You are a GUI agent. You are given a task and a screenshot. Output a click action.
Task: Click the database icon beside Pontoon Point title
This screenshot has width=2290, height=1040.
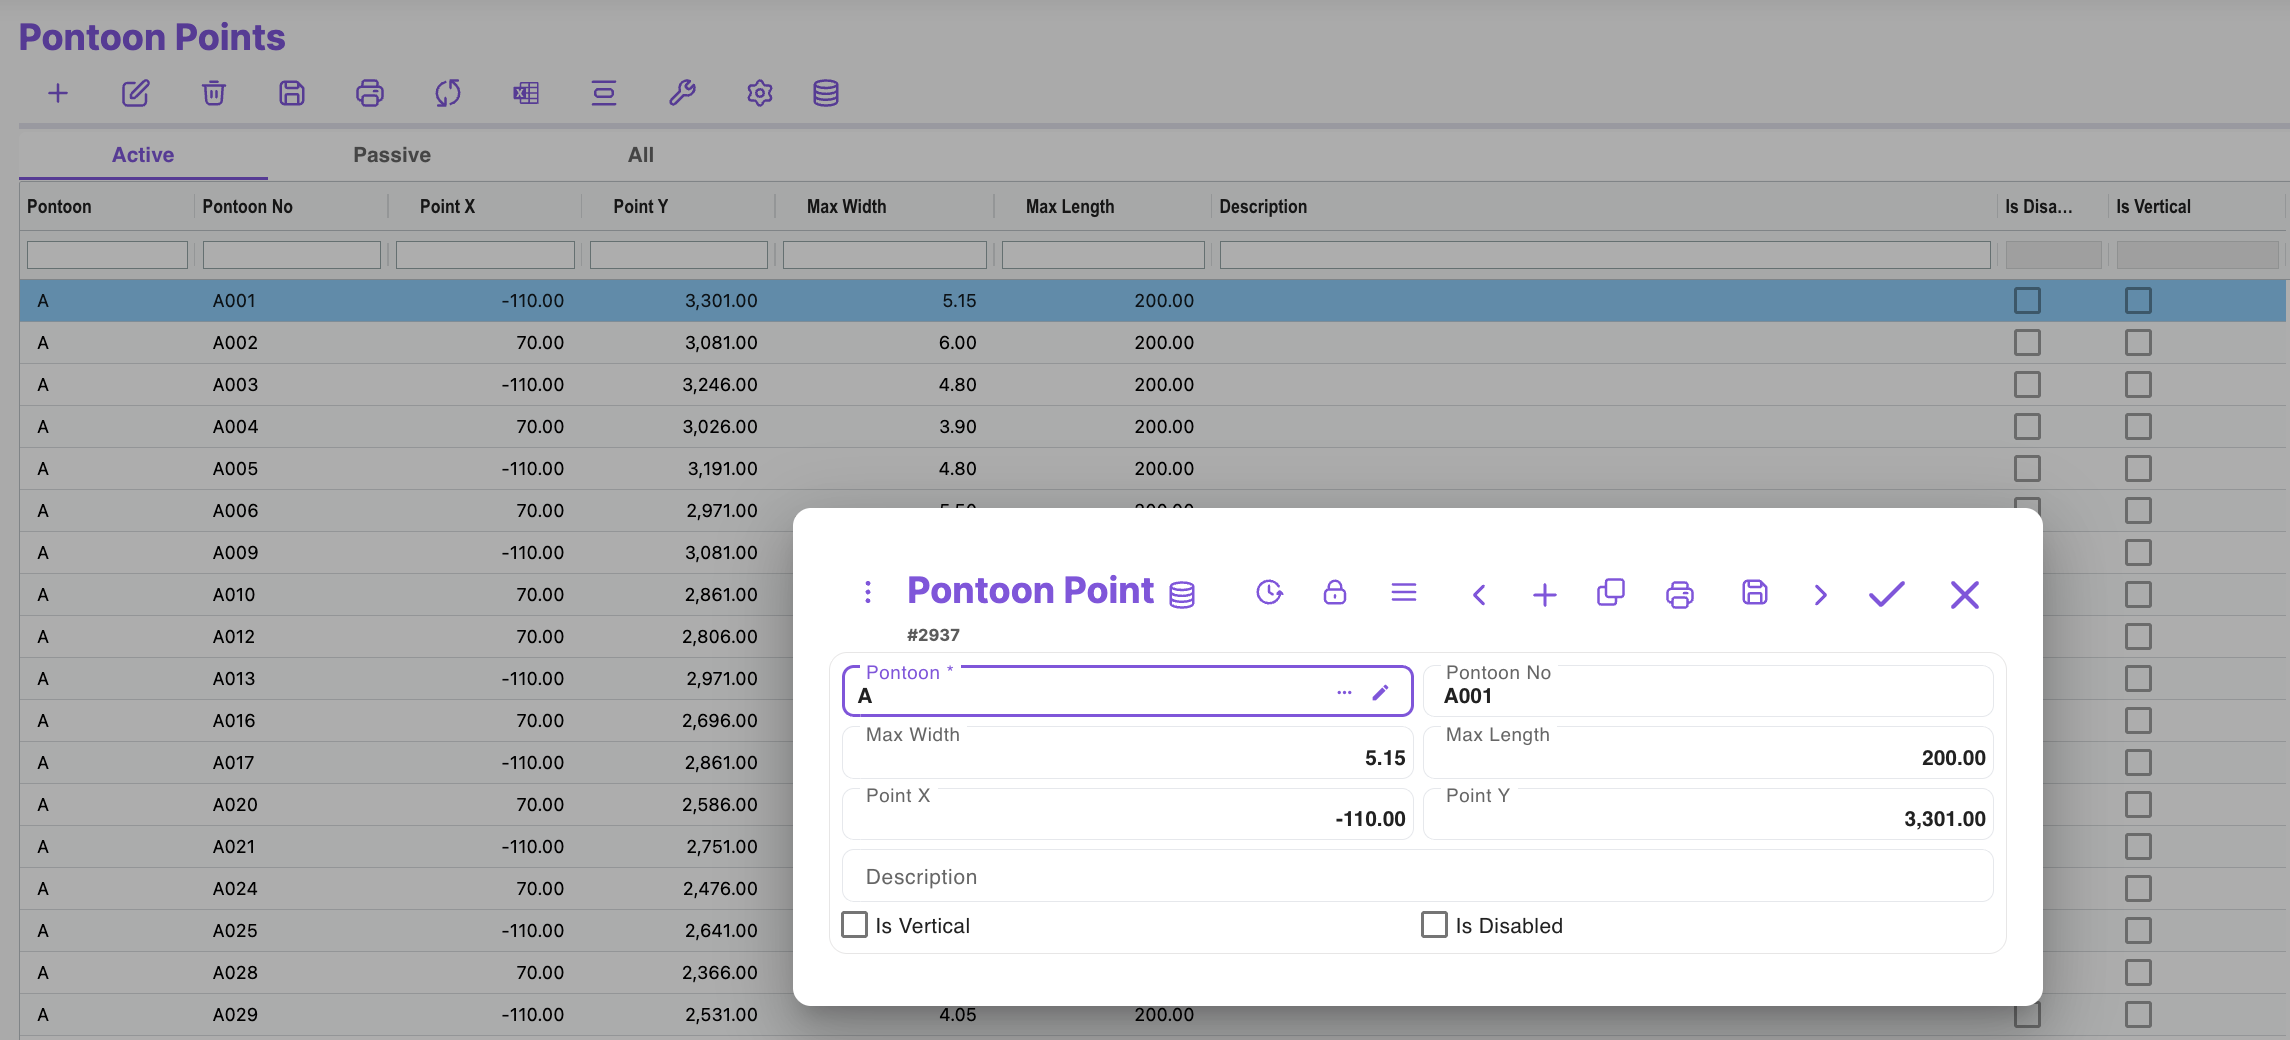(x=1182, y=595)
